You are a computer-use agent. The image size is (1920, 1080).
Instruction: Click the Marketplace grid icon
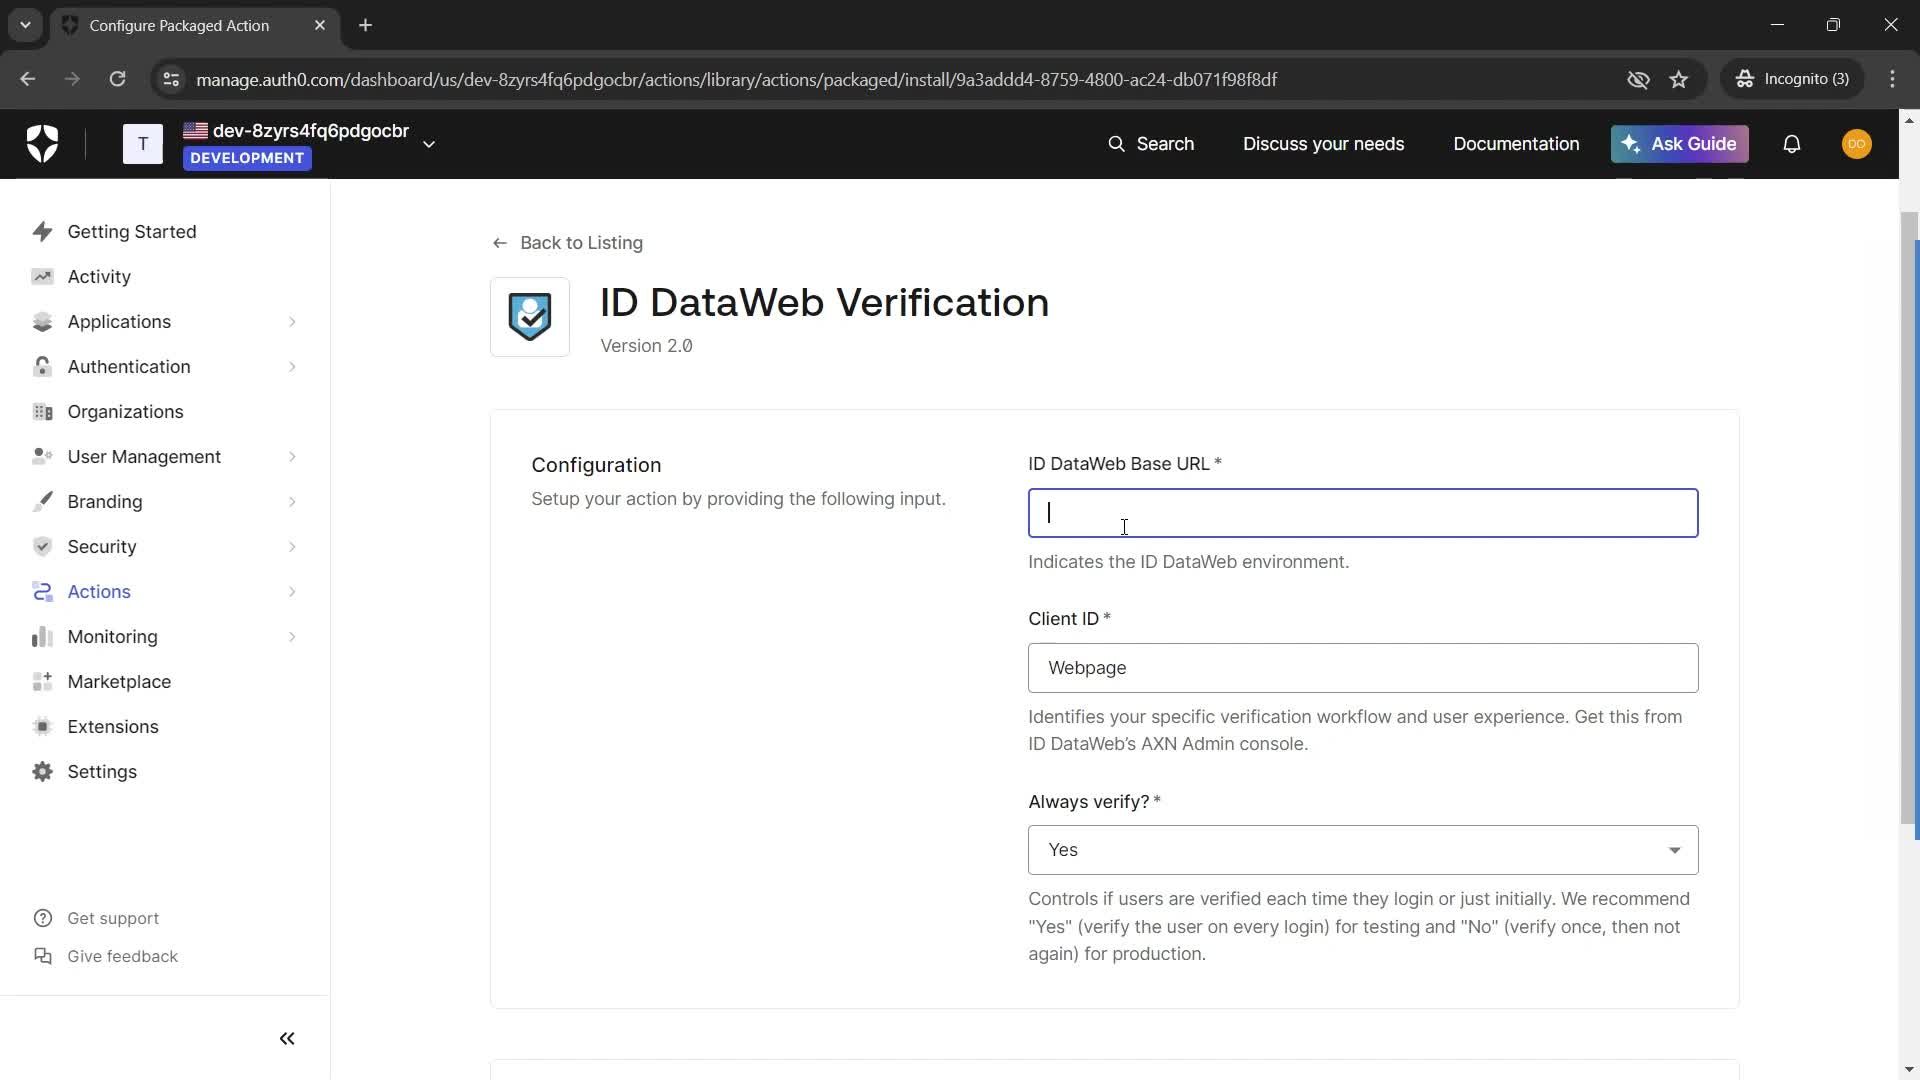[42, 682]
